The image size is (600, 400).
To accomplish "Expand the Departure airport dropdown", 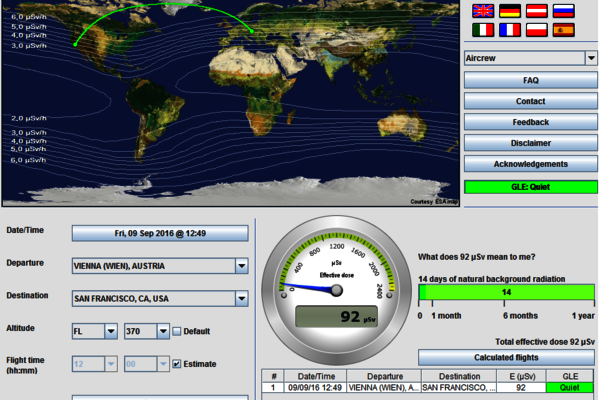I will 241,266.
